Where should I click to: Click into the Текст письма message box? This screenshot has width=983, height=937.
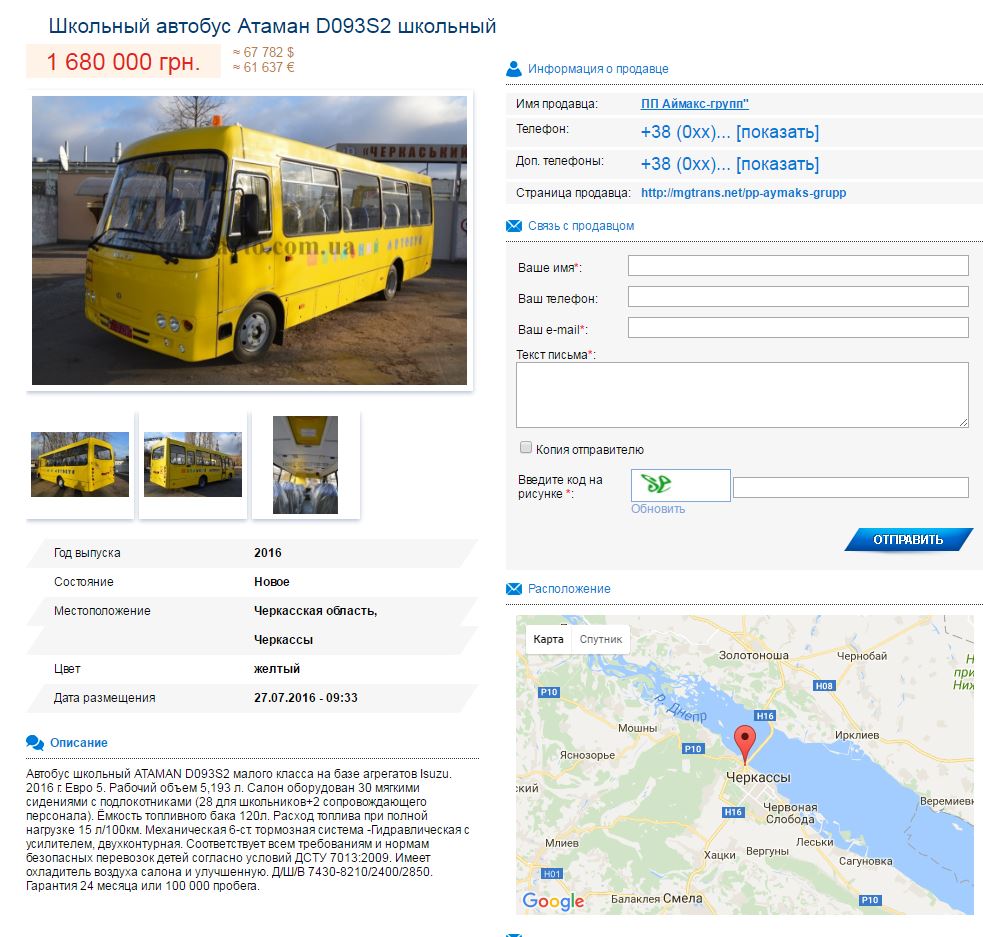click(x=742, y=394)
